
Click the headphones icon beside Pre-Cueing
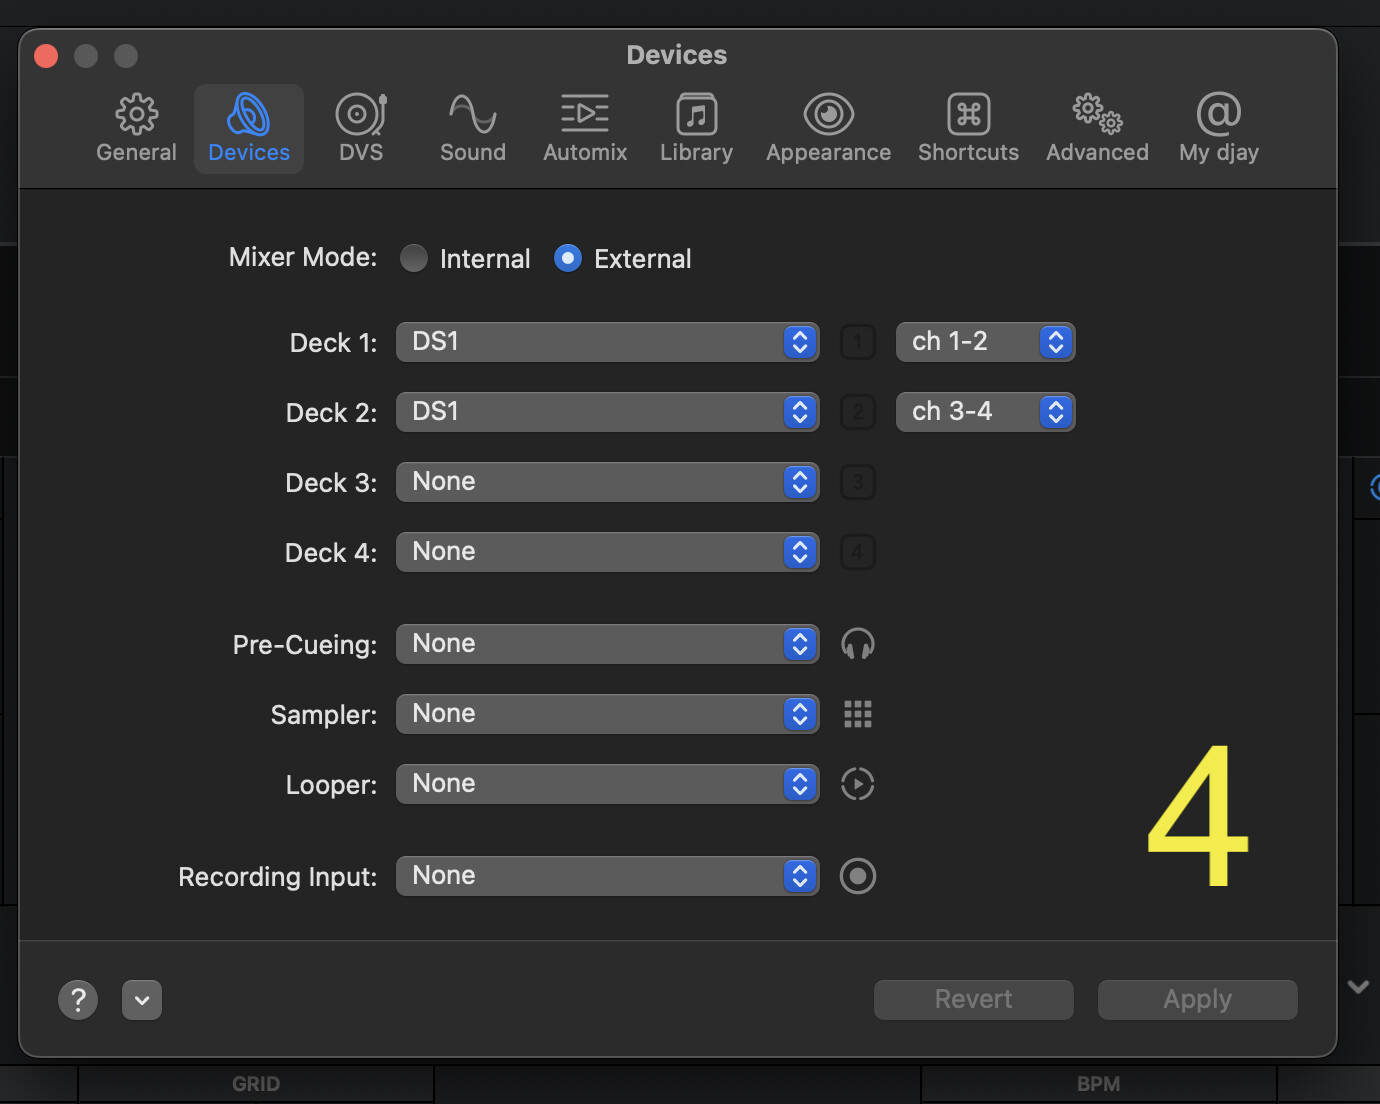(x=858, y=644)
